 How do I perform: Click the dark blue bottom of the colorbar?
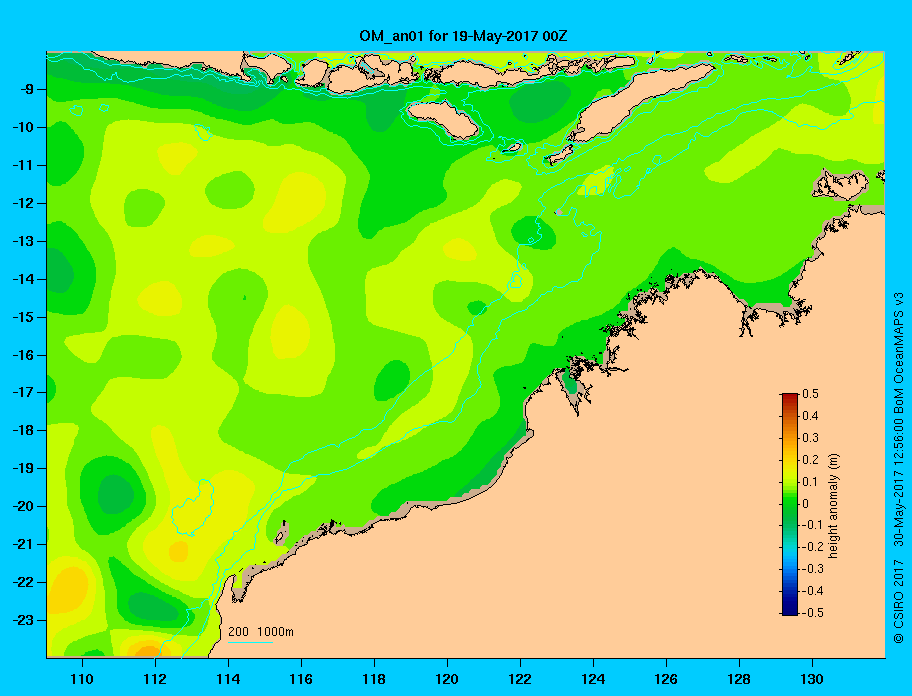pos(790,611)
